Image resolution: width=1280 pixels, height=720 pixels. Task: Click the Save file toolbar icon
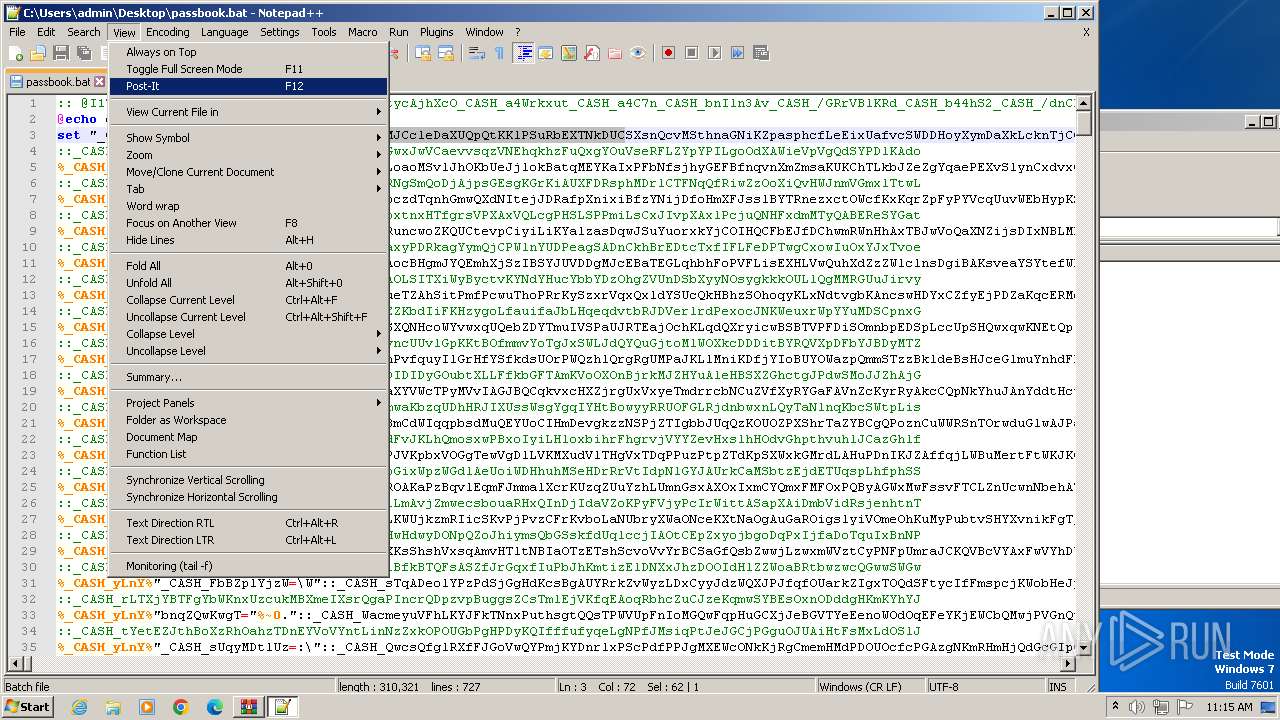(60, 53)
